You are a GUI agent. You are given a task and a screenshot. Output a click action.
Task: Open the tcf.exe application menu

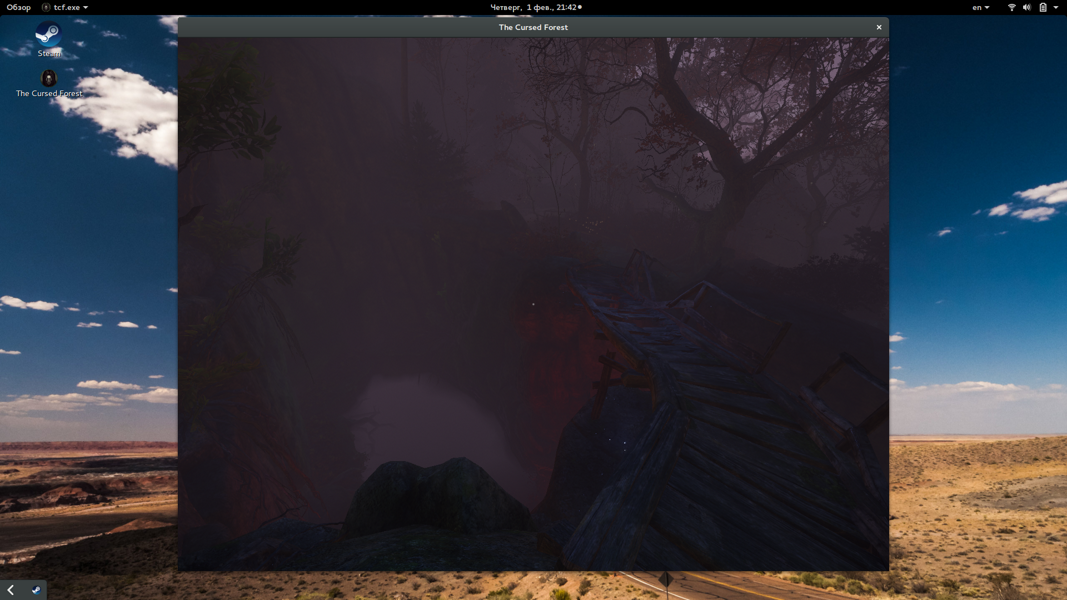65,7
